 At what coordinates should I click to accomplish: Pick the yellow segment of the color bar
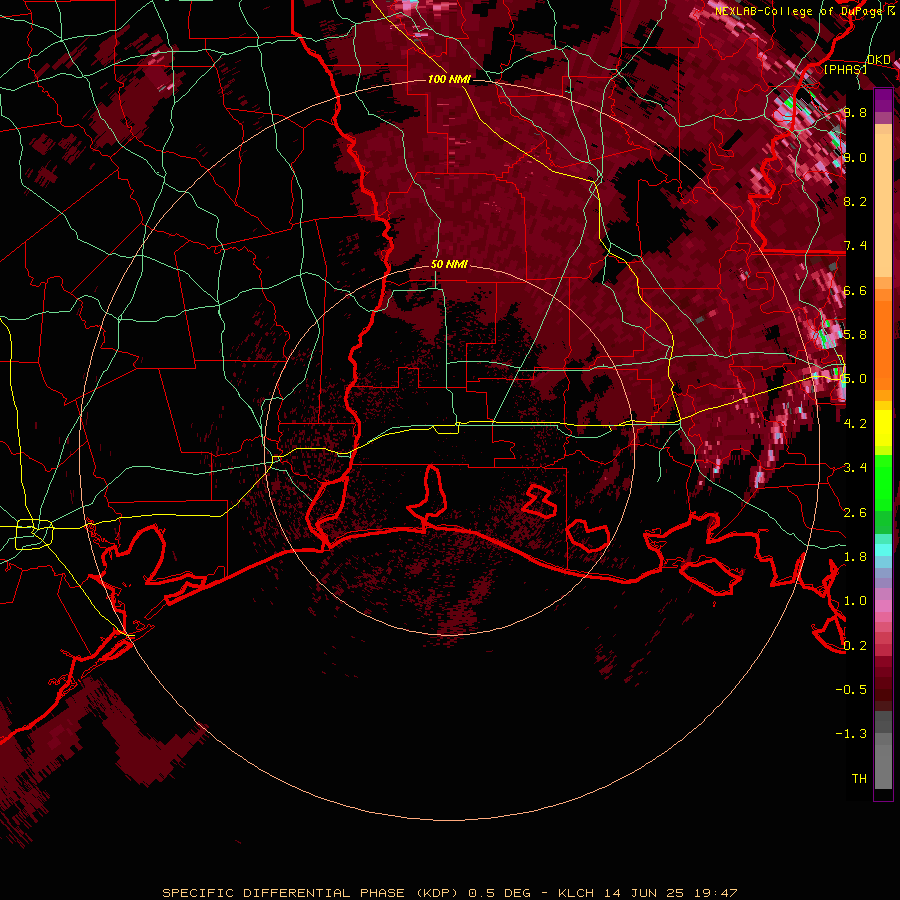[x=883, y=428]
